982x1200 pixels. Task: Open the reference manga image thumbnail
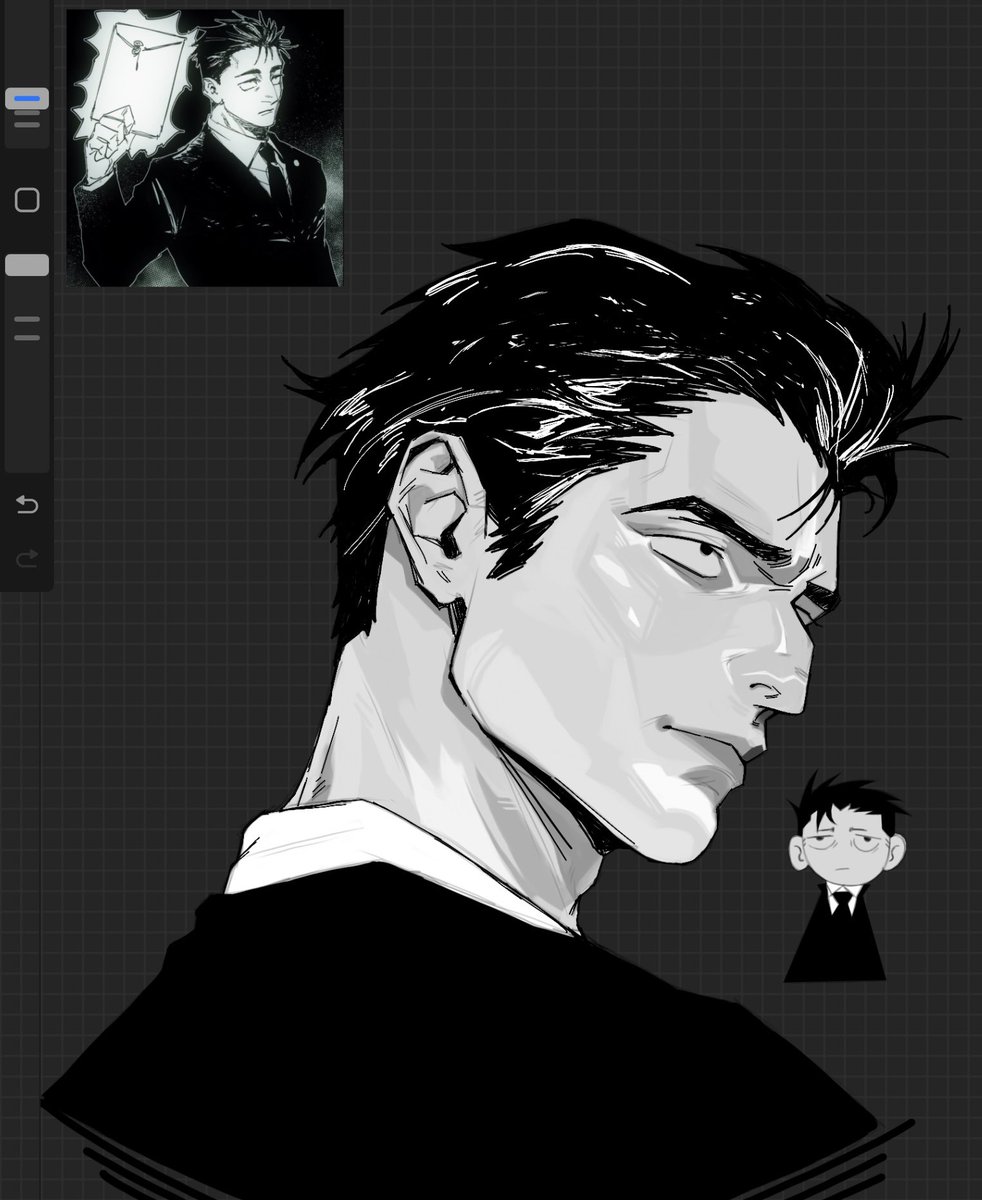pos(205,148)
